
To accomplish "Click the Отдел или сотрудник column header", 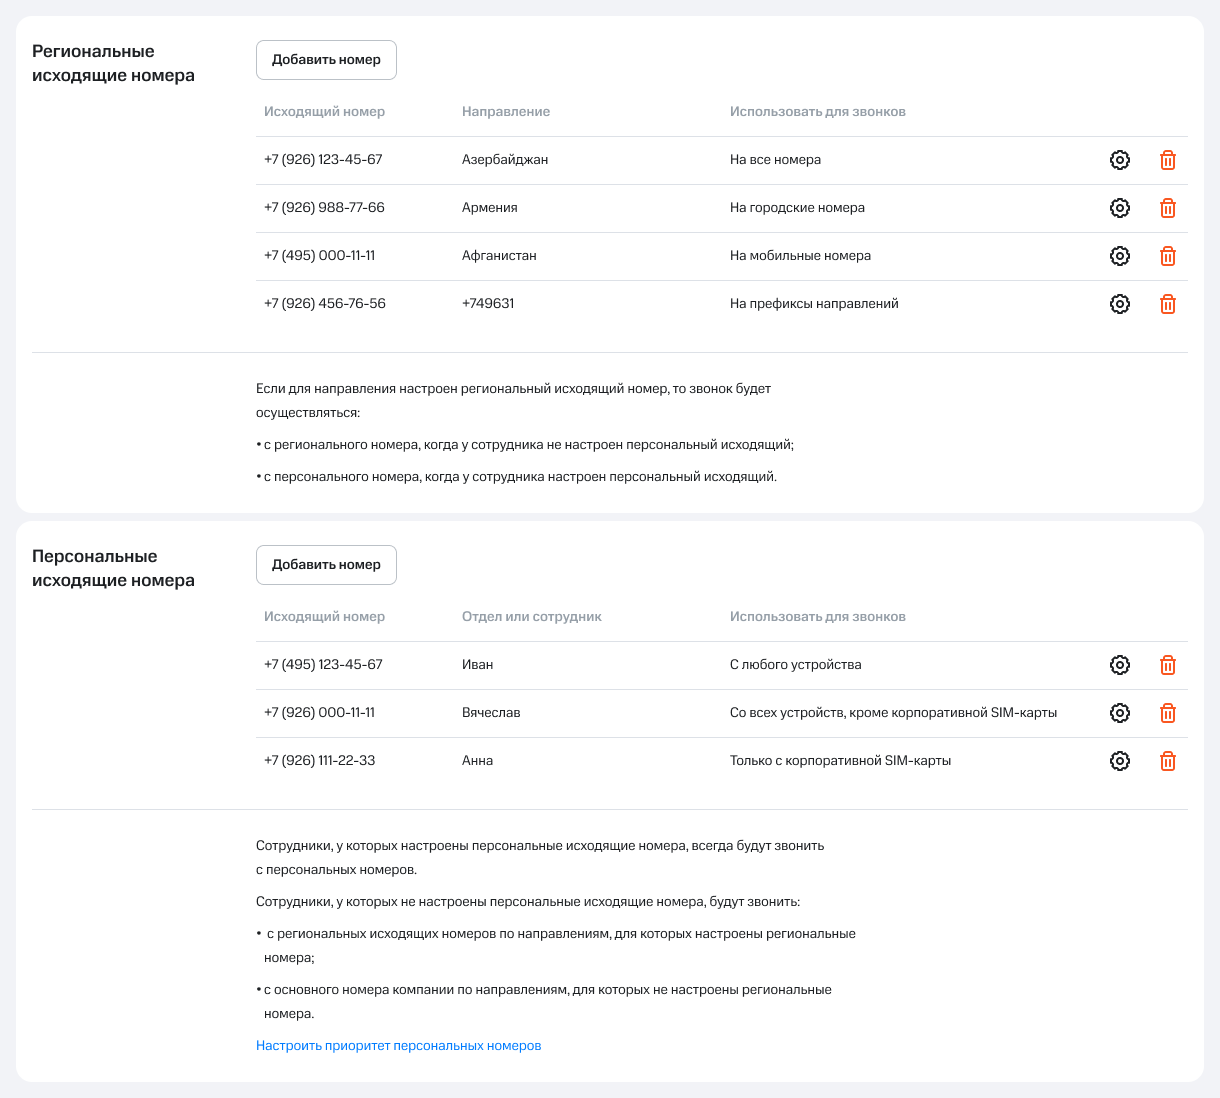I will tap(531, 617).
